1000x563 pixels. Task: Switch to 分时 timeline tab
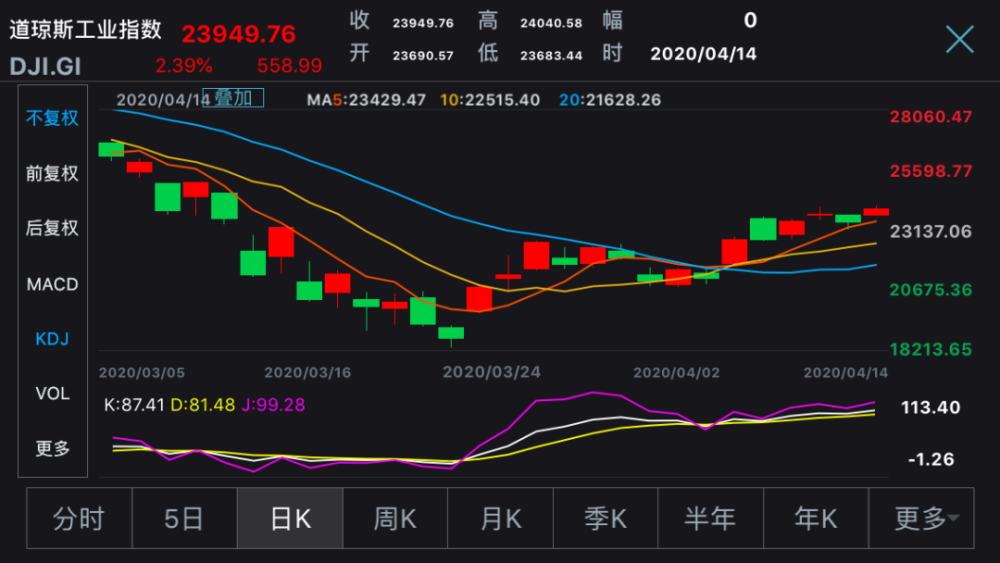click(79, 518)
